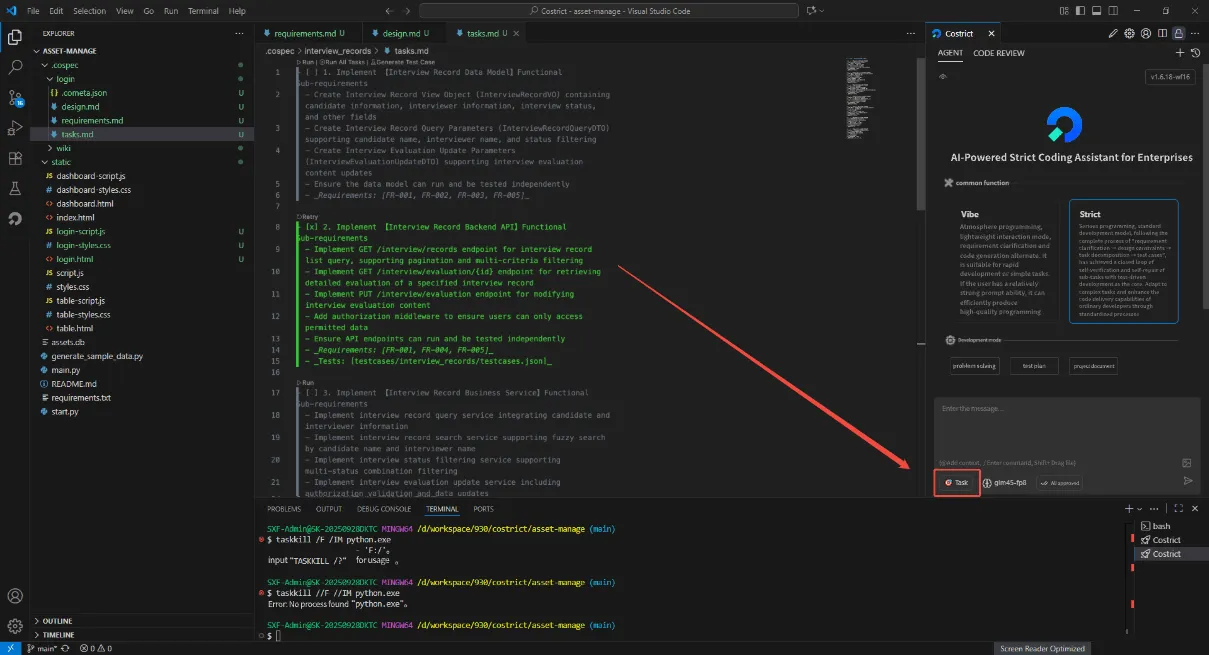The image size is (1209, 655).
Task: Click the test plan button
Action: pyautogui.click(x=1033, y=366)
